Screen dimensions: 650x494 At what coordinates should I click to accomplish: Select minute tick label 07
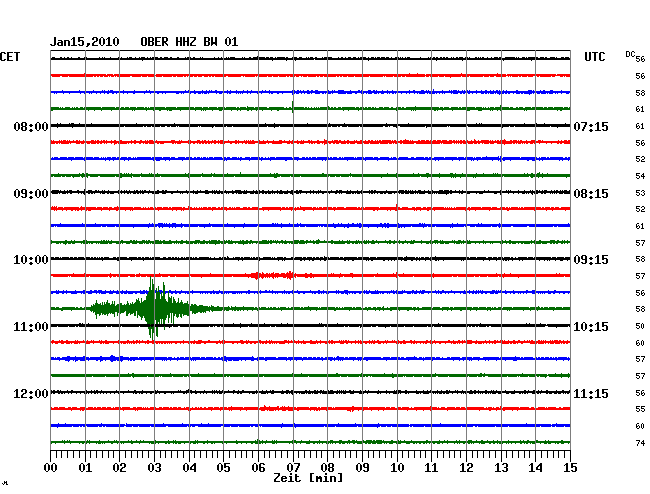coord(293,468)
